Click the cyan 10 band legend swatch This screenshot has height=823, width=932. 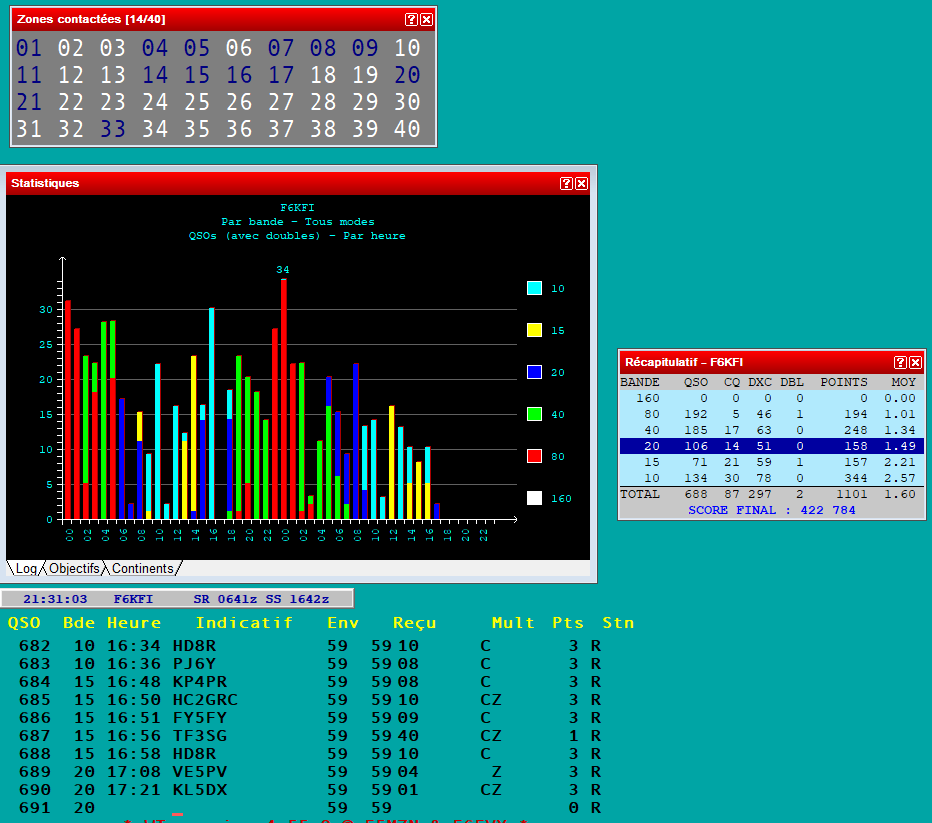click(x=534, y=288)
